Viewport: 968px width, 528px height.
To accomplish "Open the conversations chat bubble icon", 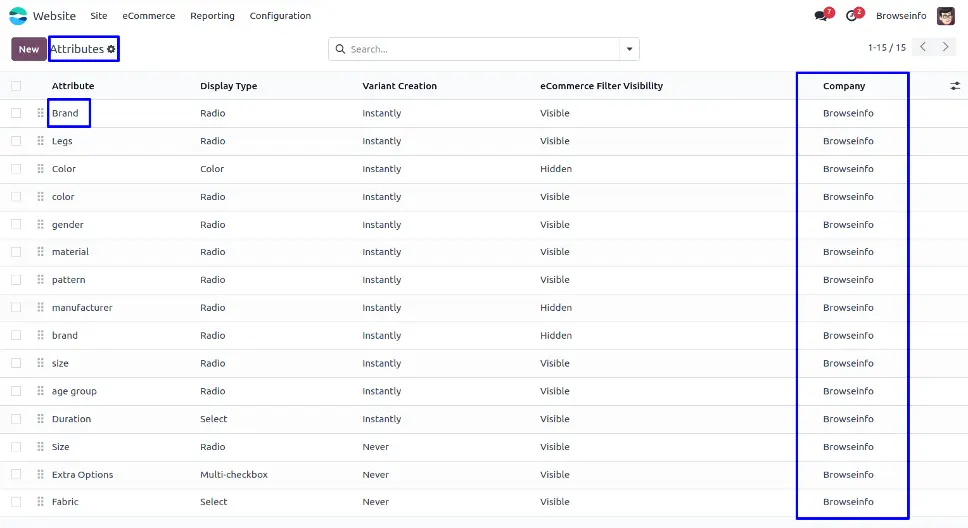I will tap(822, 16).
